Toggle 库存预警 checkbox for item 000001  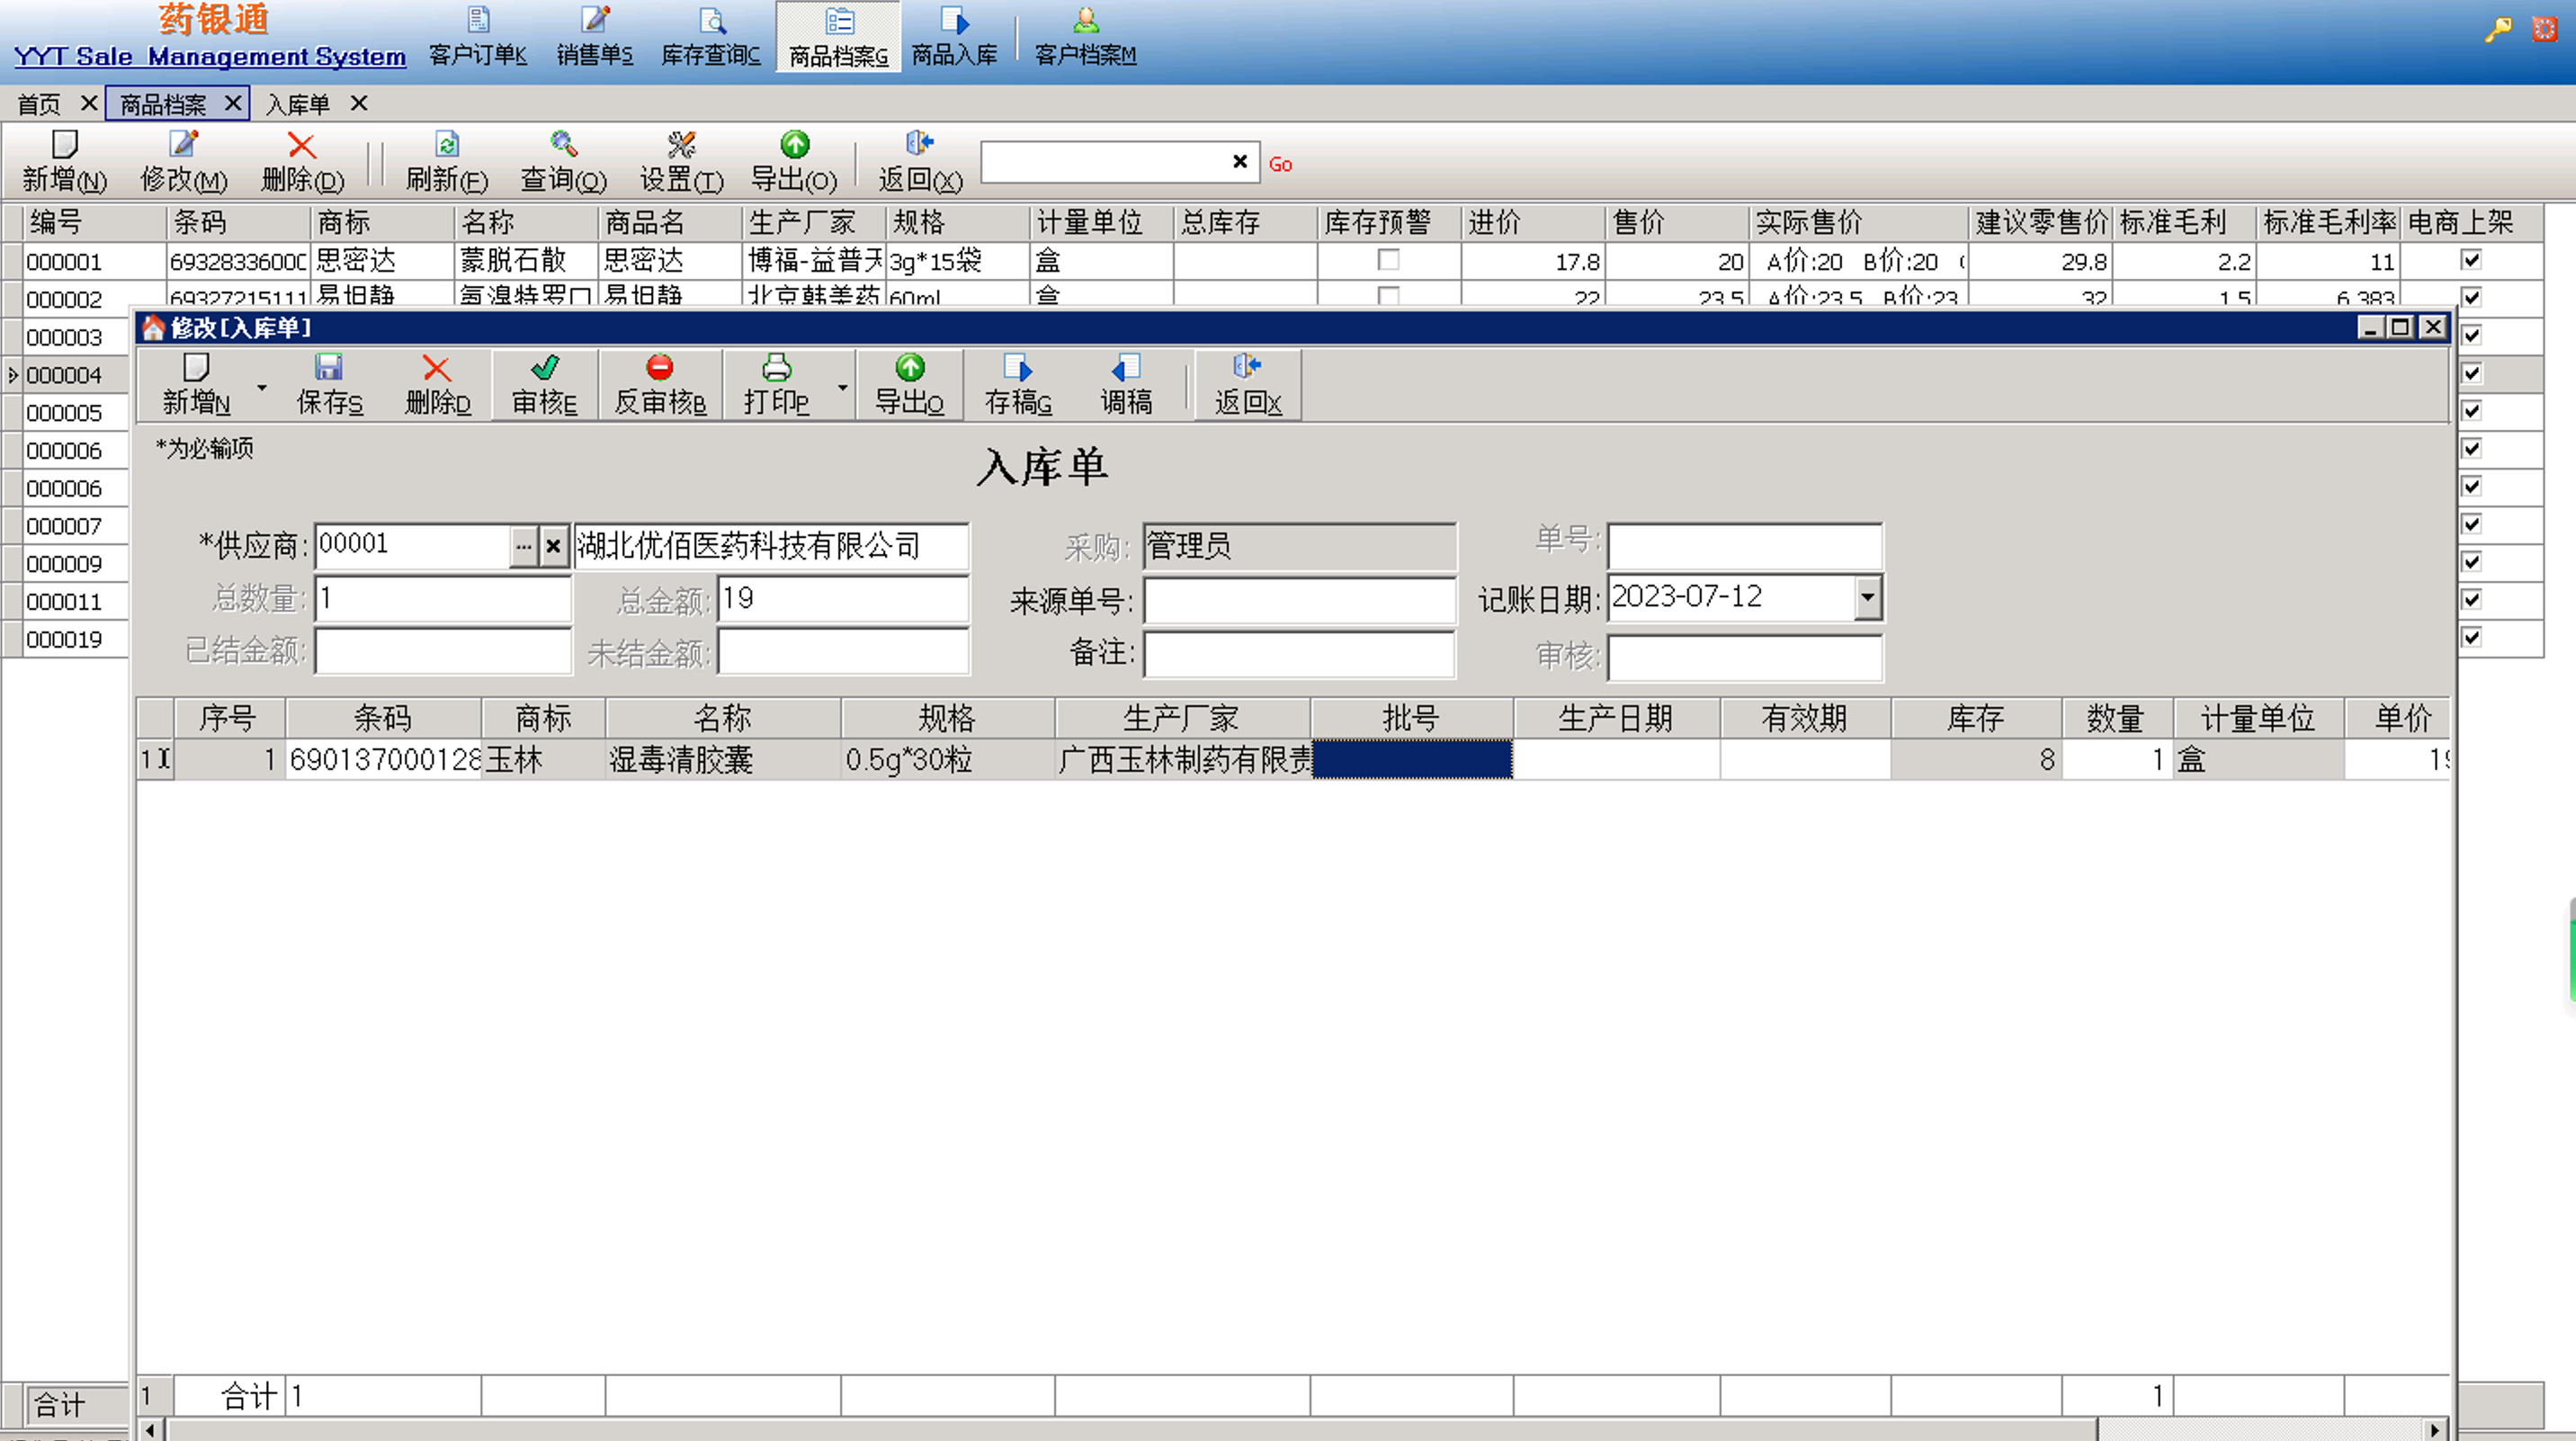[x=1388, y=260]
